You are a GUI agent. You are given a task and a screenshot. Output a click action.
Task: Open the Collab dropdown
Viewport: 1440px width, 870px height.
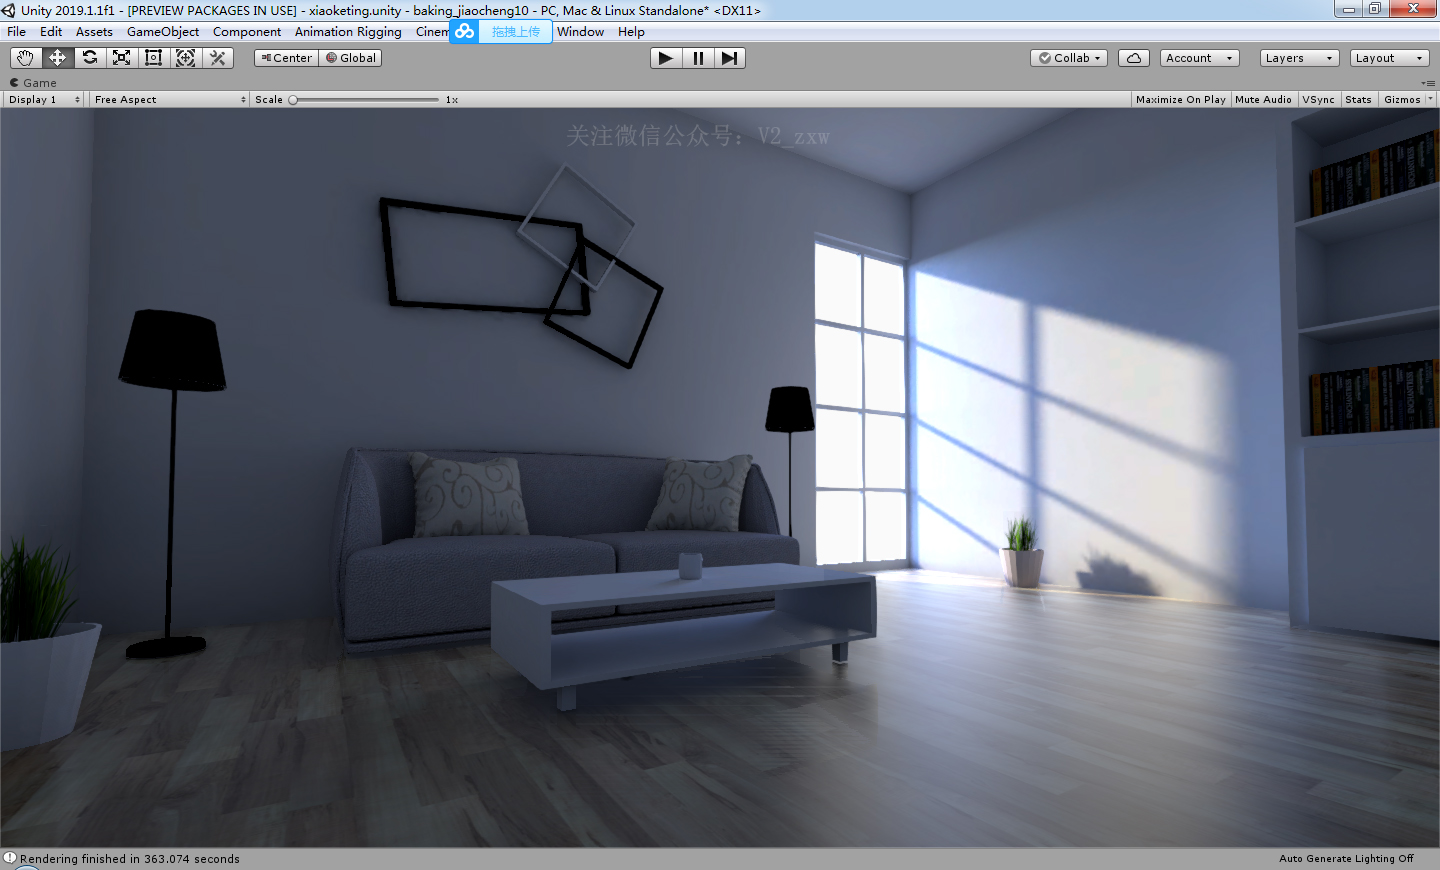pos(1069,58)
